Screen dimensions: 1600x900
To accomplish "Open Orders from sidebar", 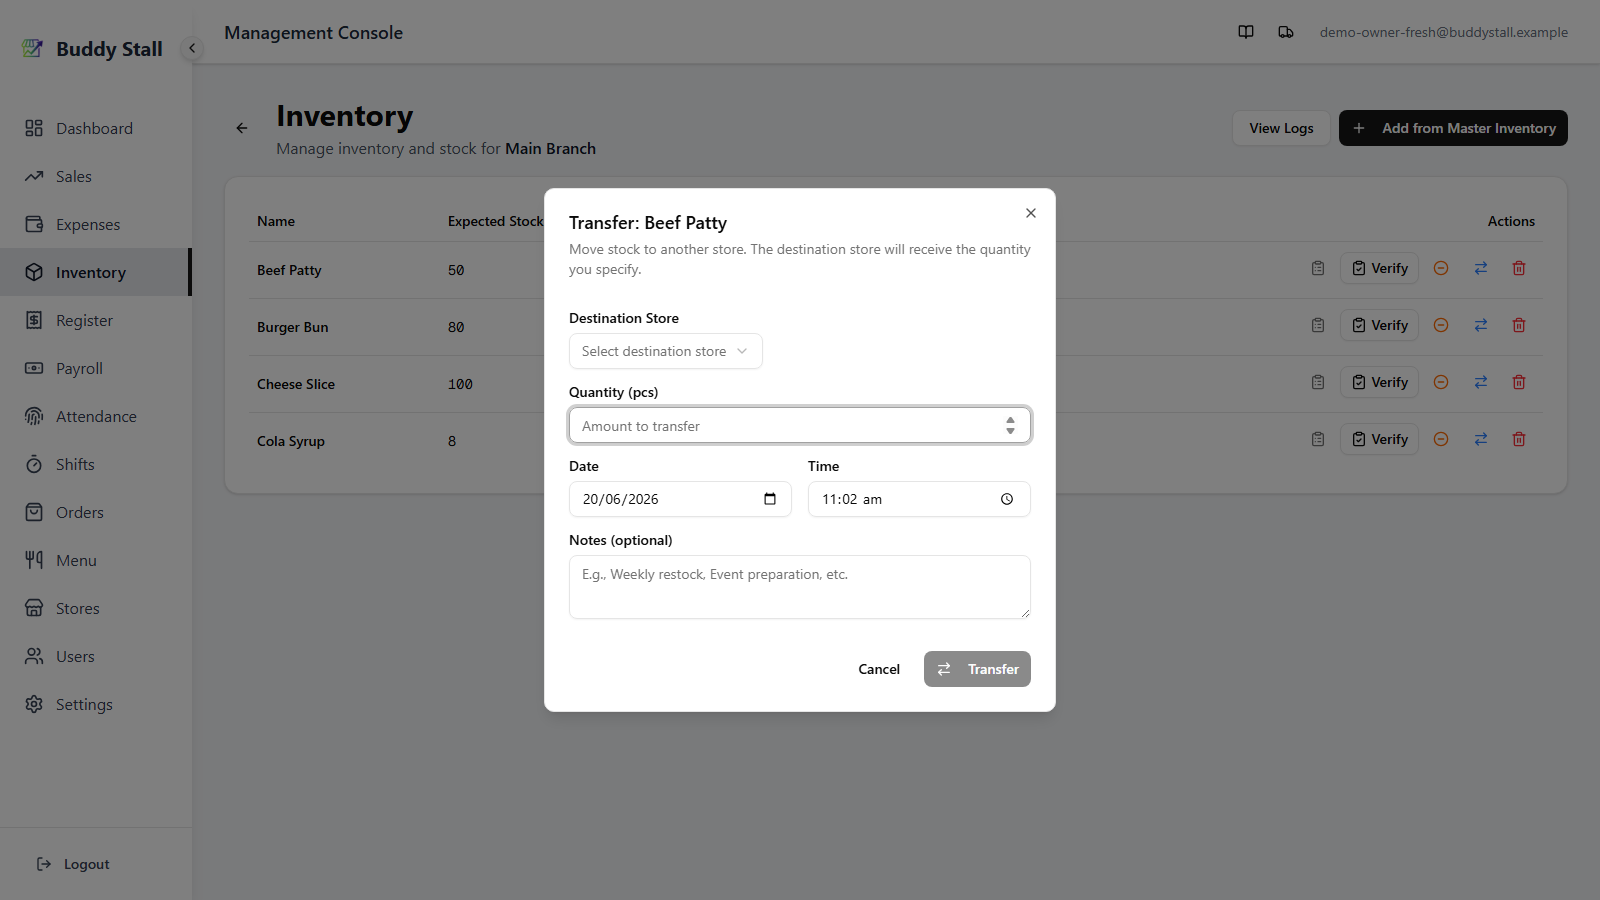I will click(x=95, y=512).
